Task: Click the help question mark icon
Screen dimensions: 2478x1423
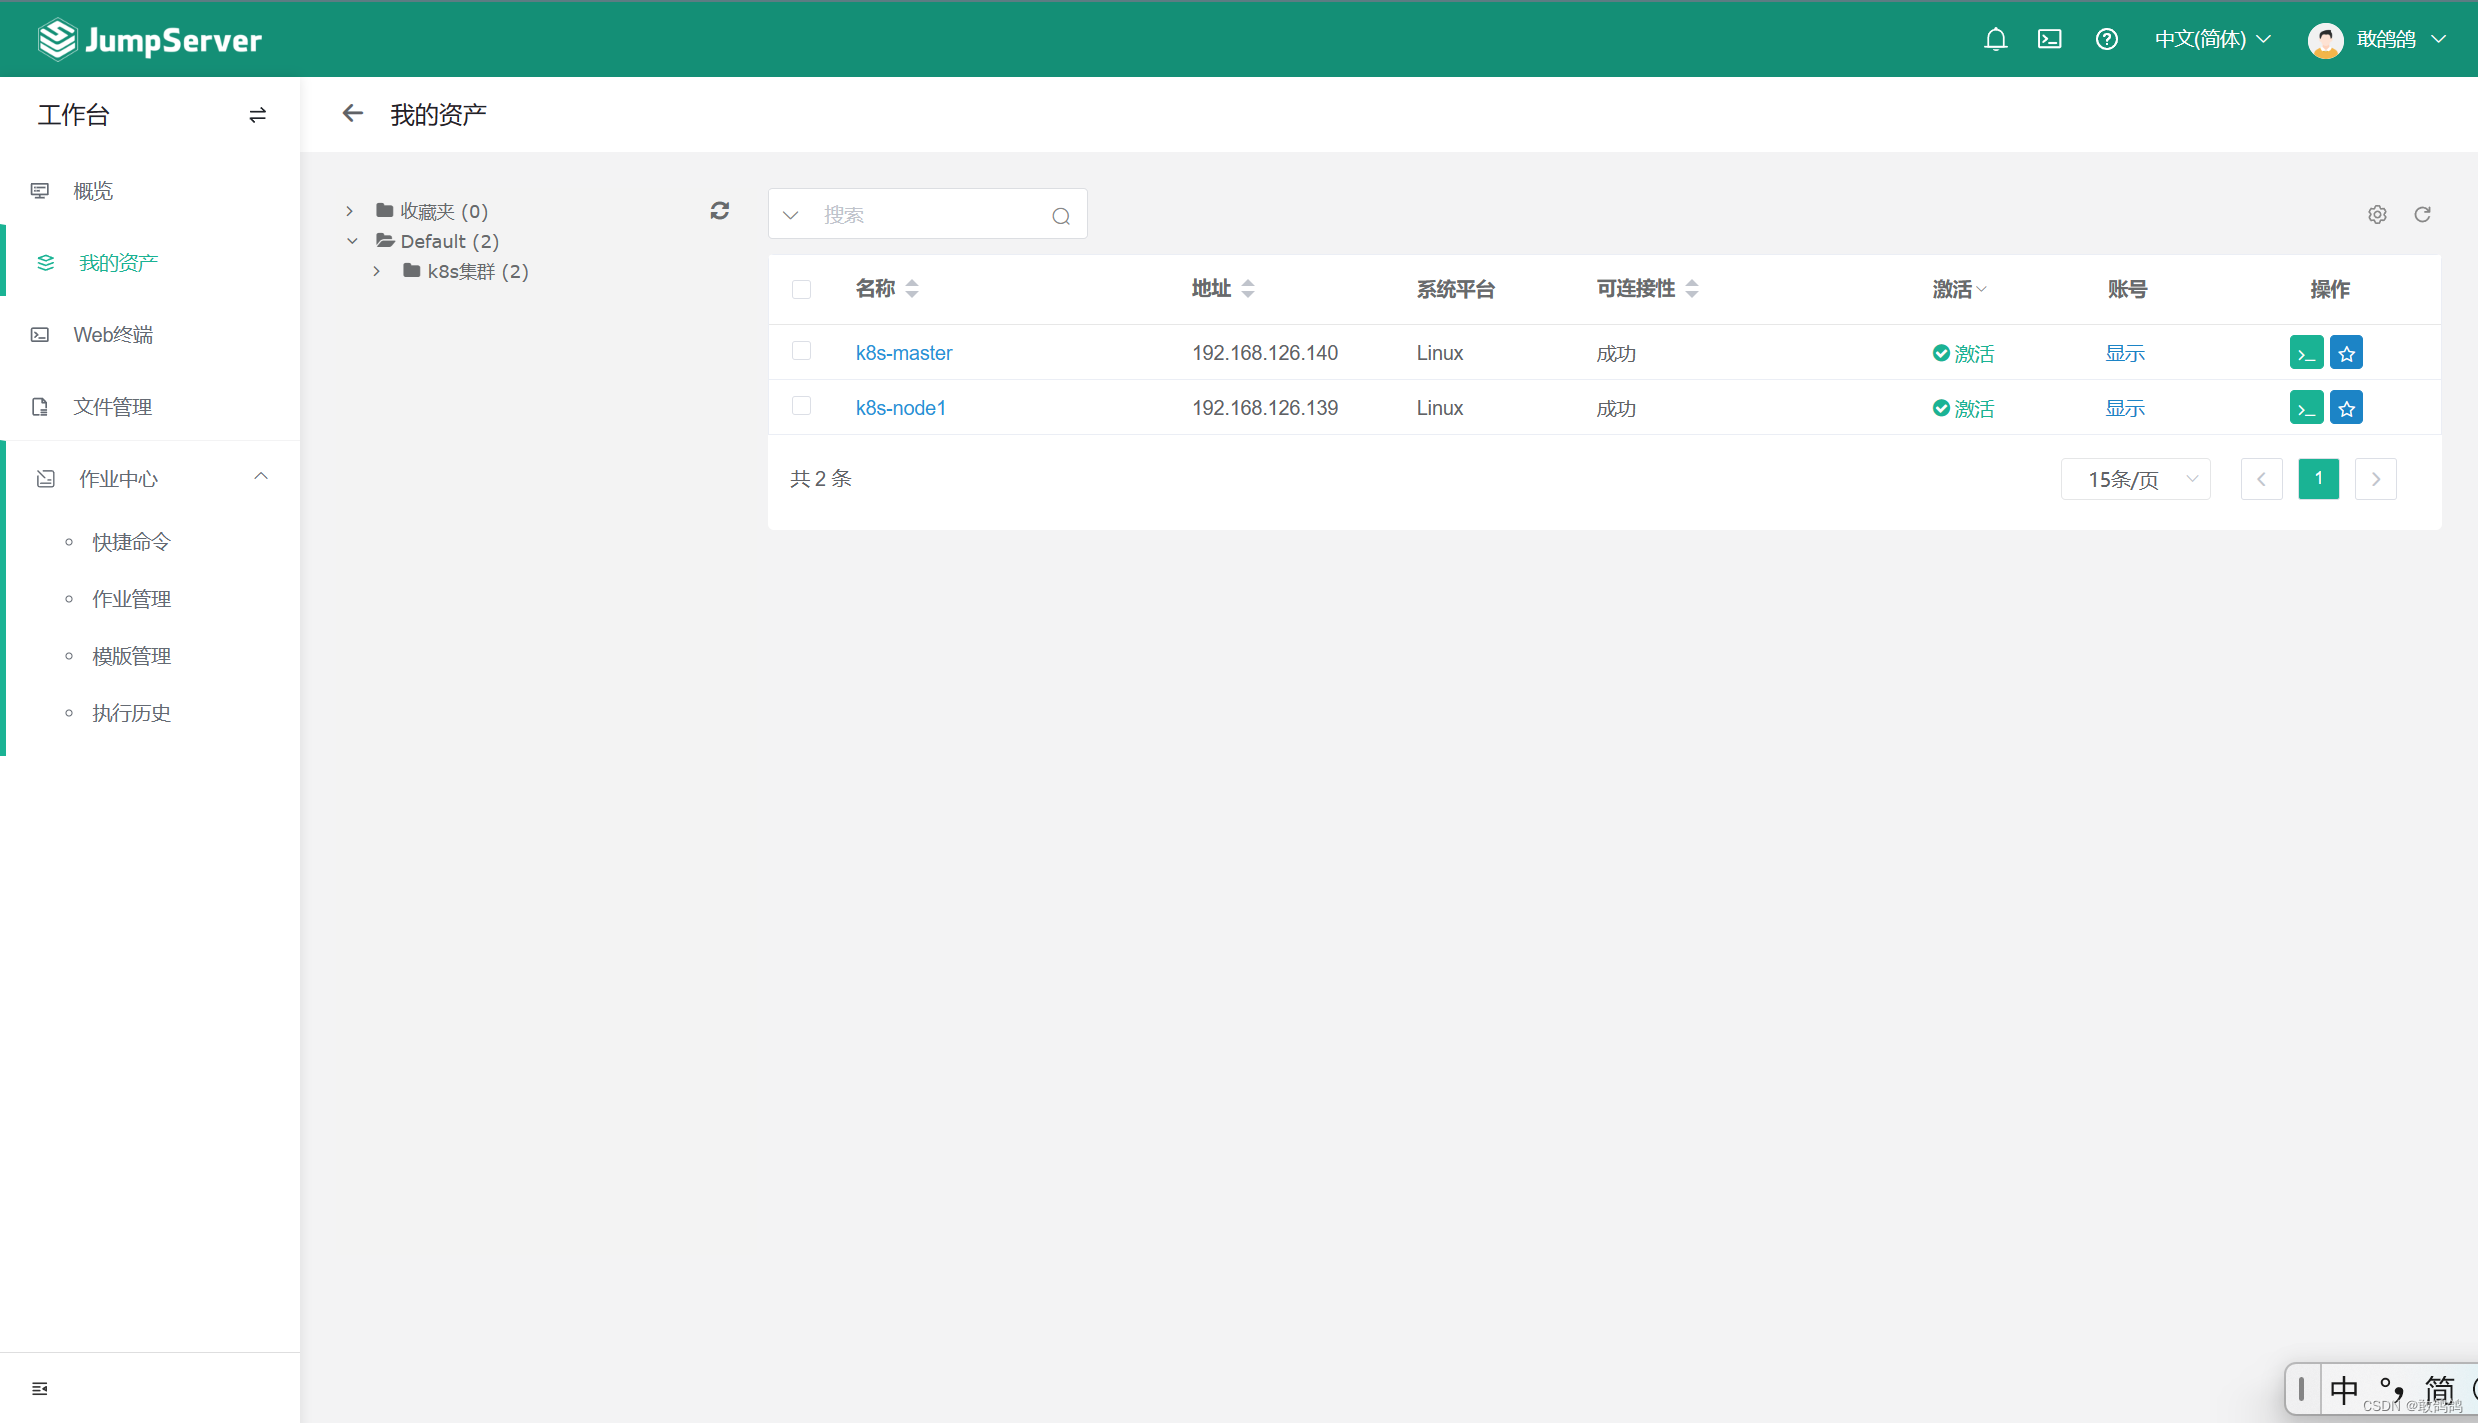Action: (x=2106, y=39)
